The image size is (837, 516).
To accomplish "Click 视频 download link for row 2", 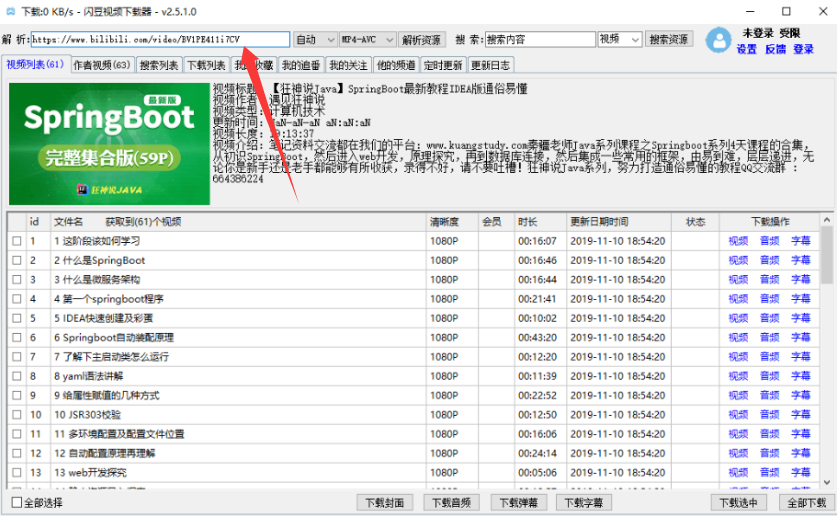I will [738, 261].
